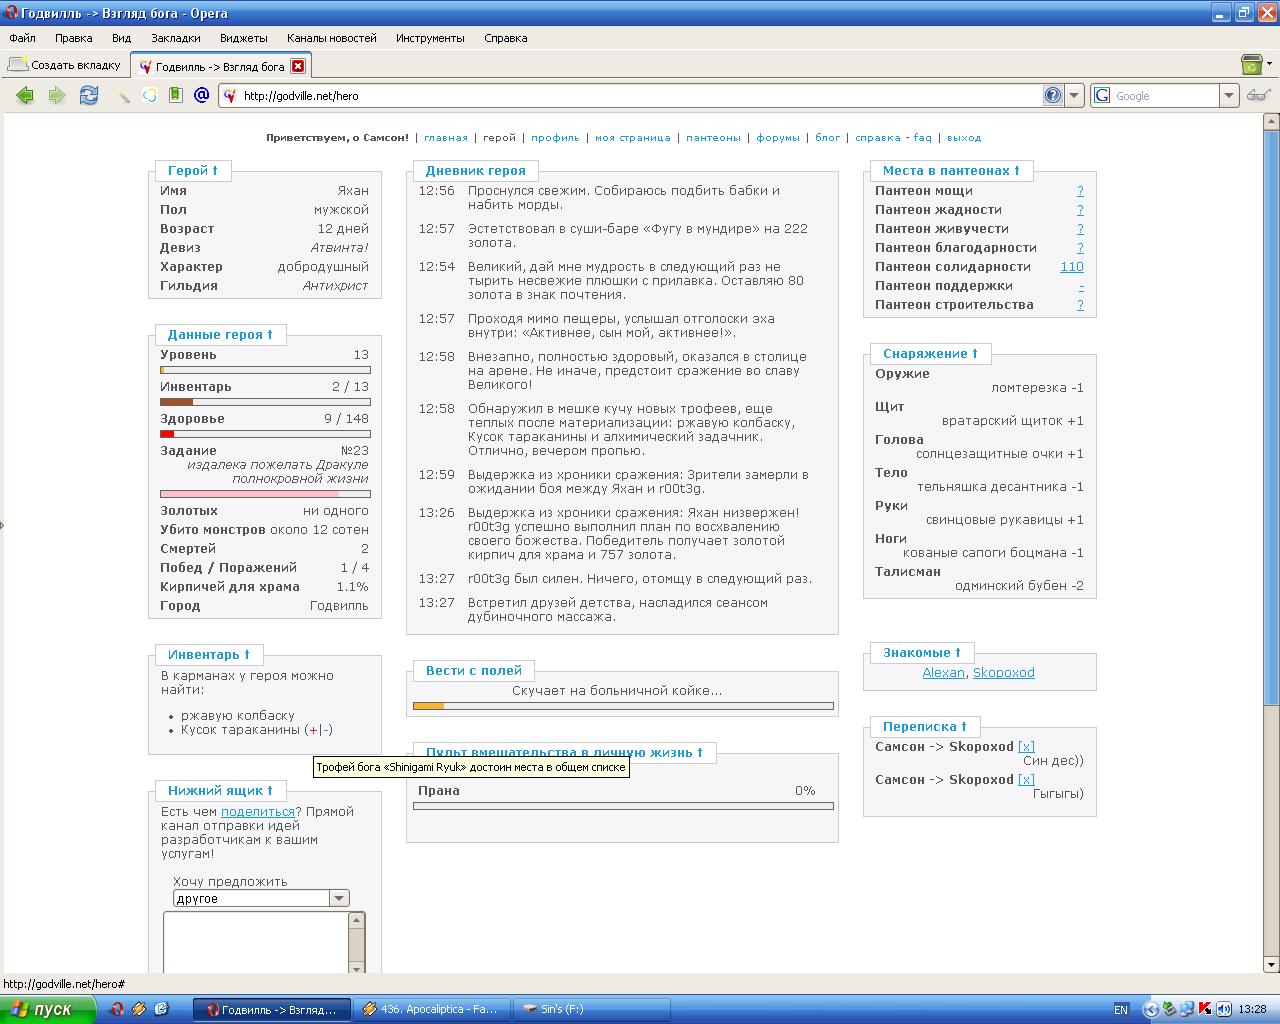Click the green Back arrow button
This screenshot has width=1280, height=1024.
pyautogui.click(x=25, y=95)
